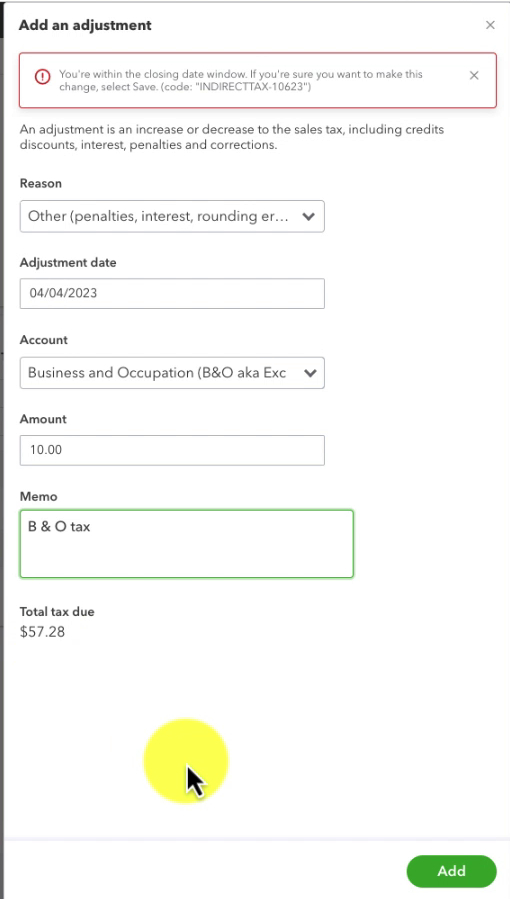Click the Amount field showing 10.00
The width and height of the screenshot is (510, 899).
(172, 450)
